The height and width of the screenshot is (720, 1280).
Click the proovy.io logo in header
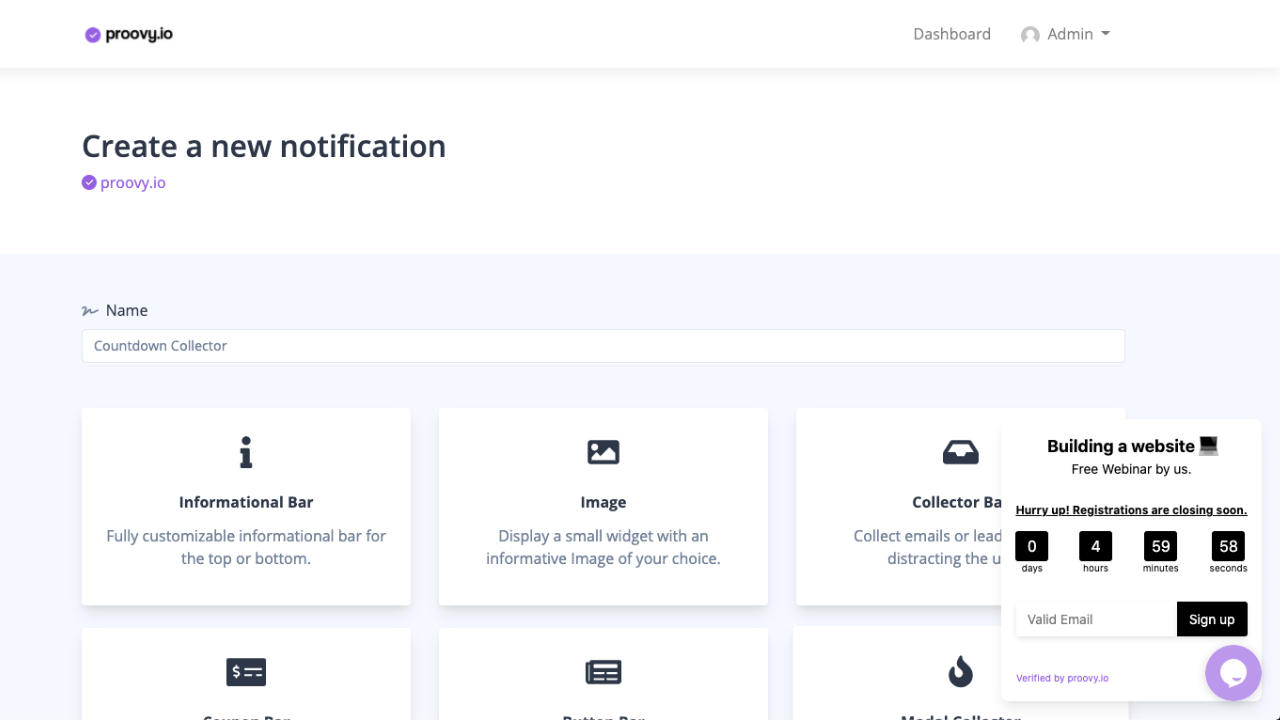tap(129, 34)
